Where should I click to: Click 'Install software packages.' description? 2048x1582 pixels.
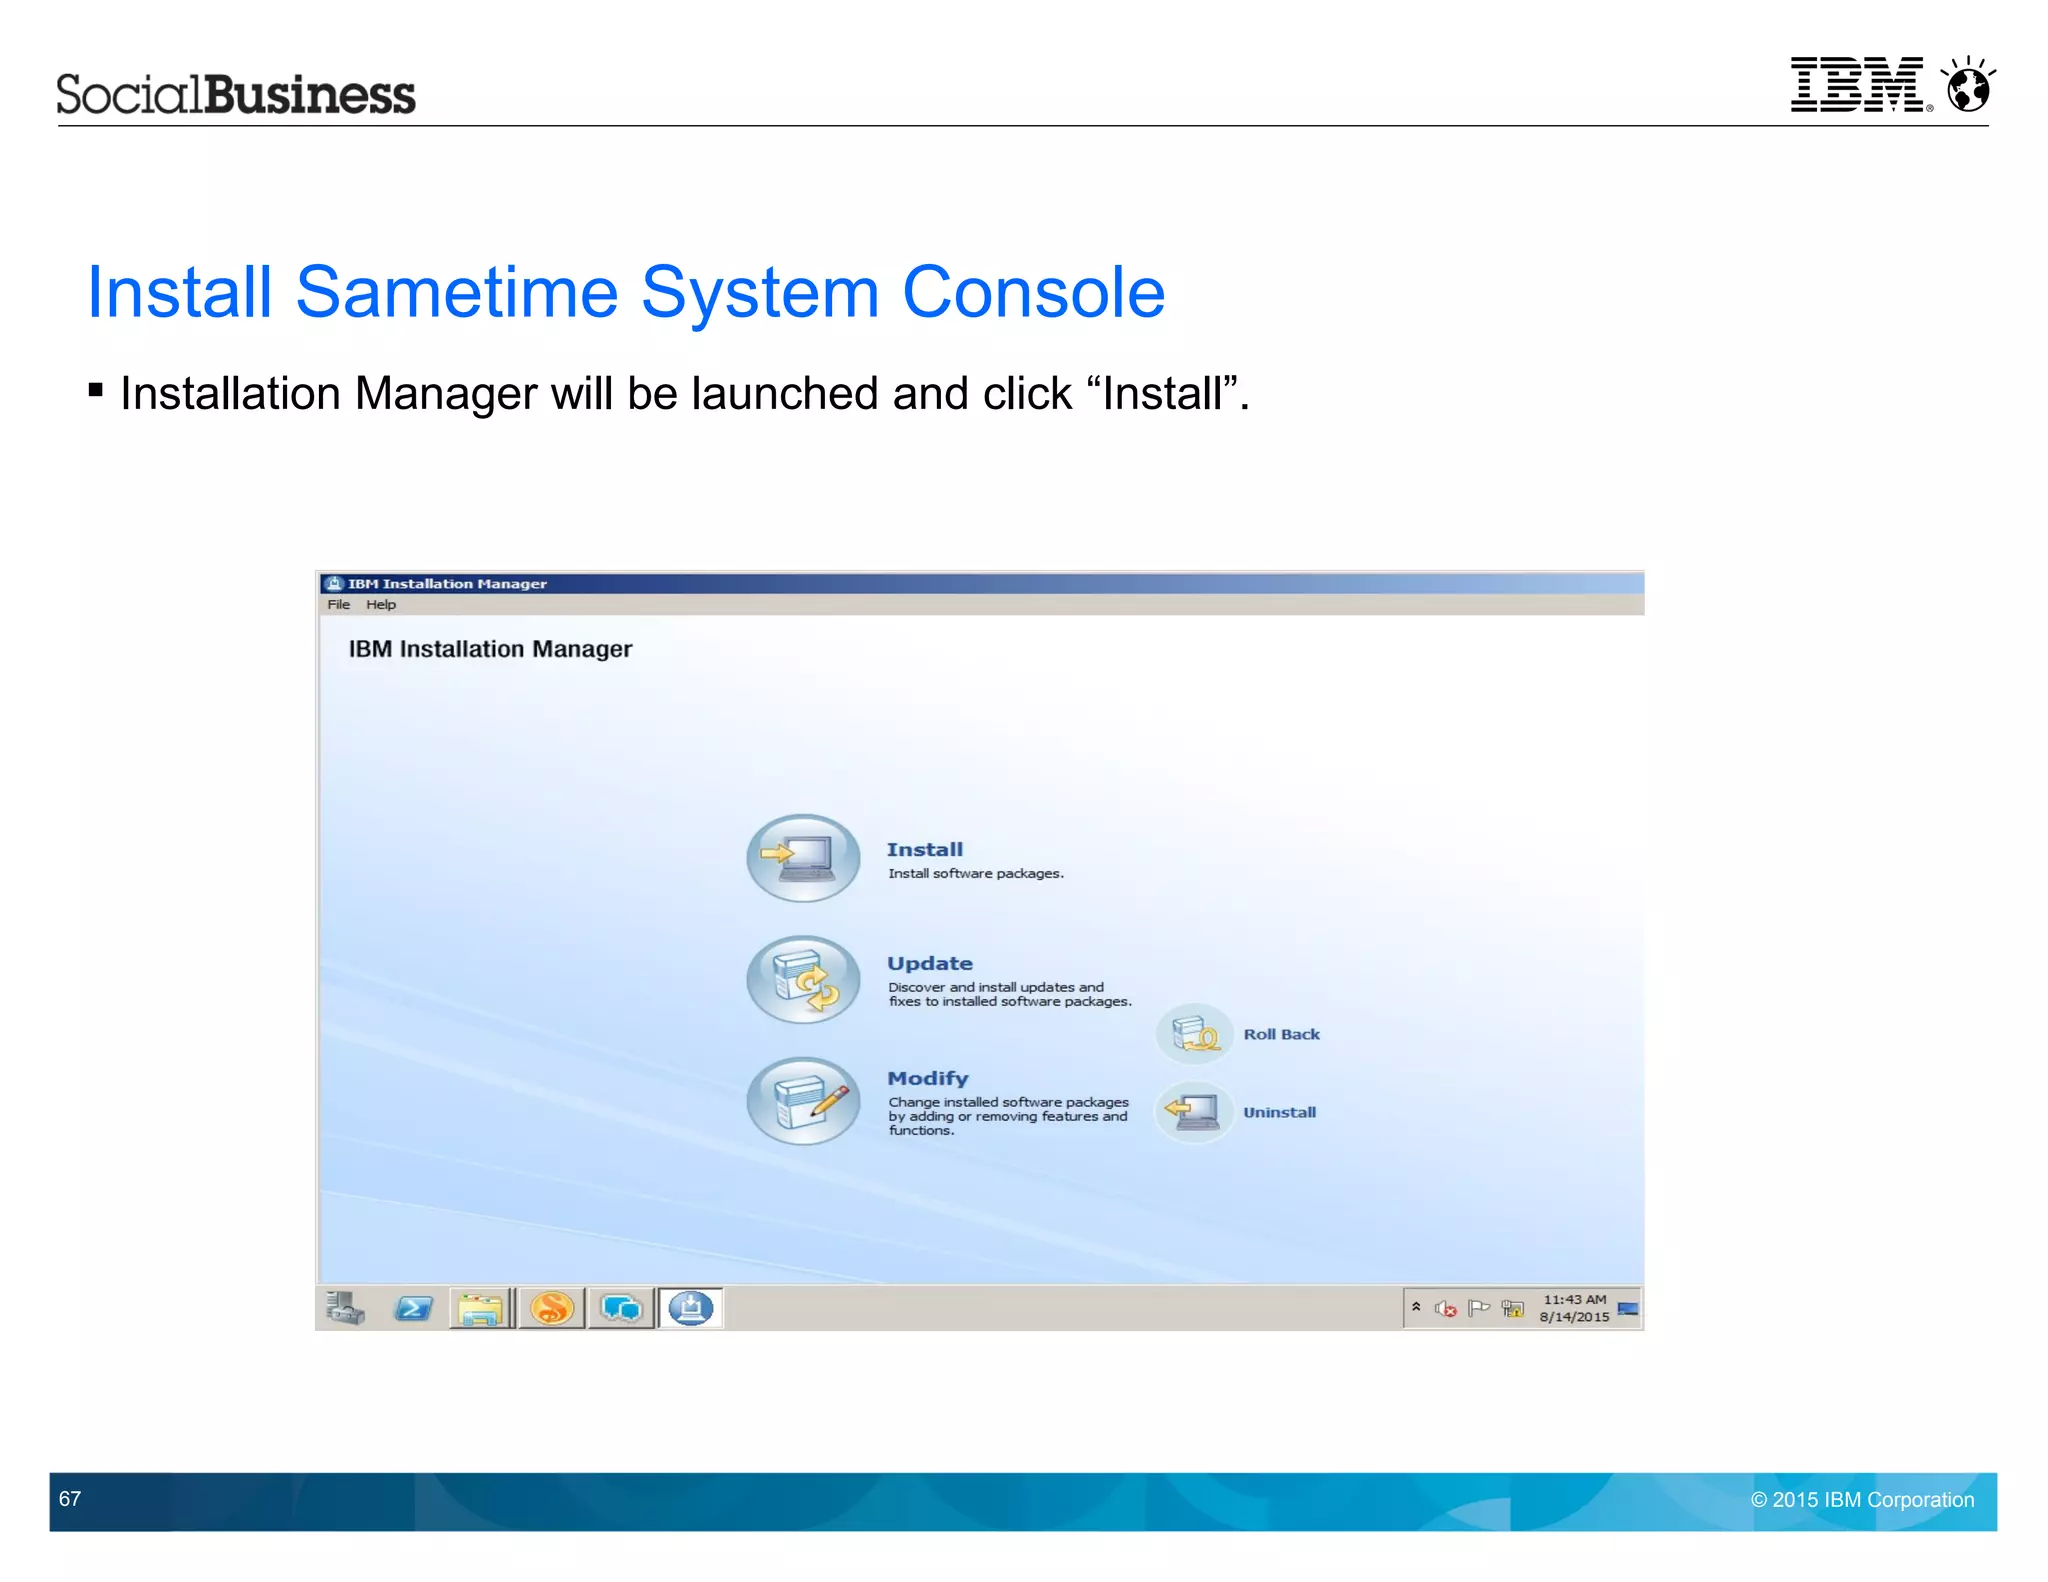(x=976, y=873)
